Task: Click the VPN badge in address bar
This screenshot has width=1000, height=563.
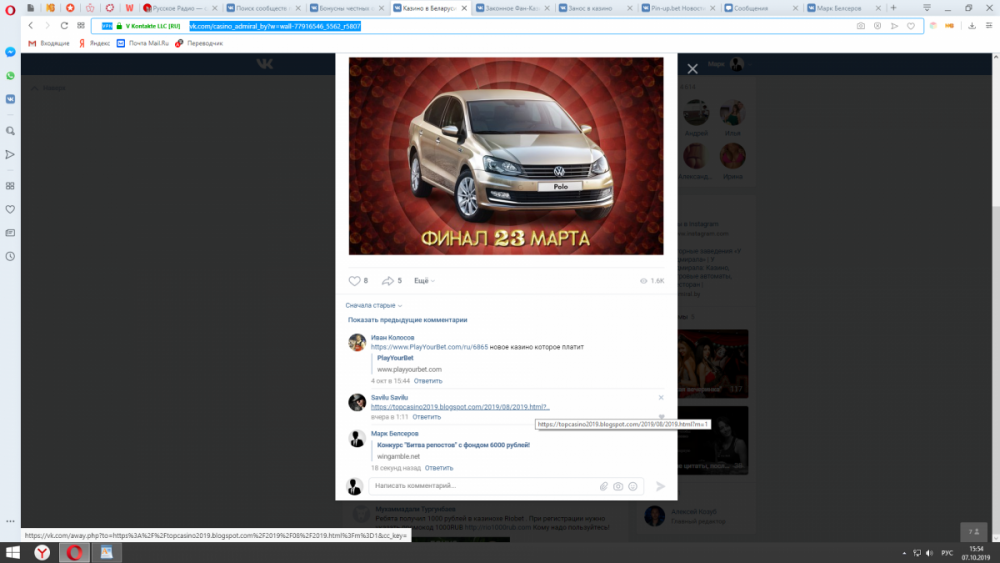Action: click(107, 26)
